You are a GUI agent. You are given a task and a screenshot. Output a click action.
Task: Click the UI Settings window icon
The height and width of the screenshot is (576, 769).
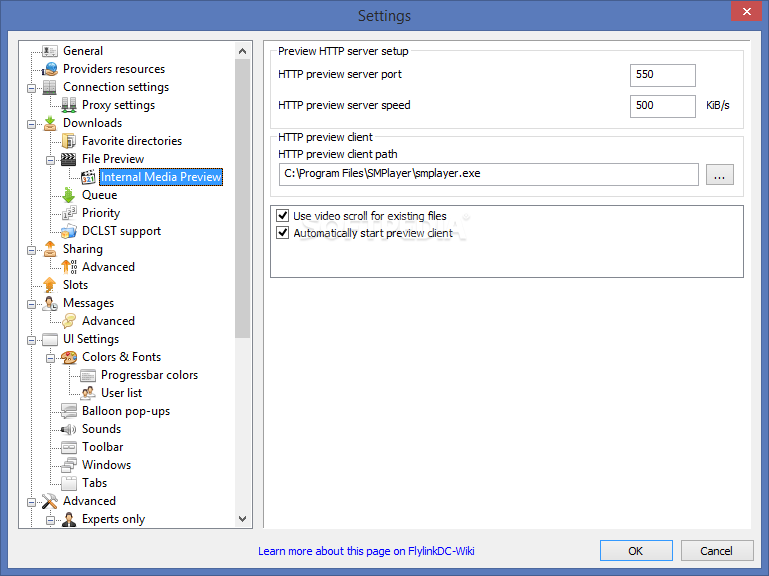coord(50,339)
